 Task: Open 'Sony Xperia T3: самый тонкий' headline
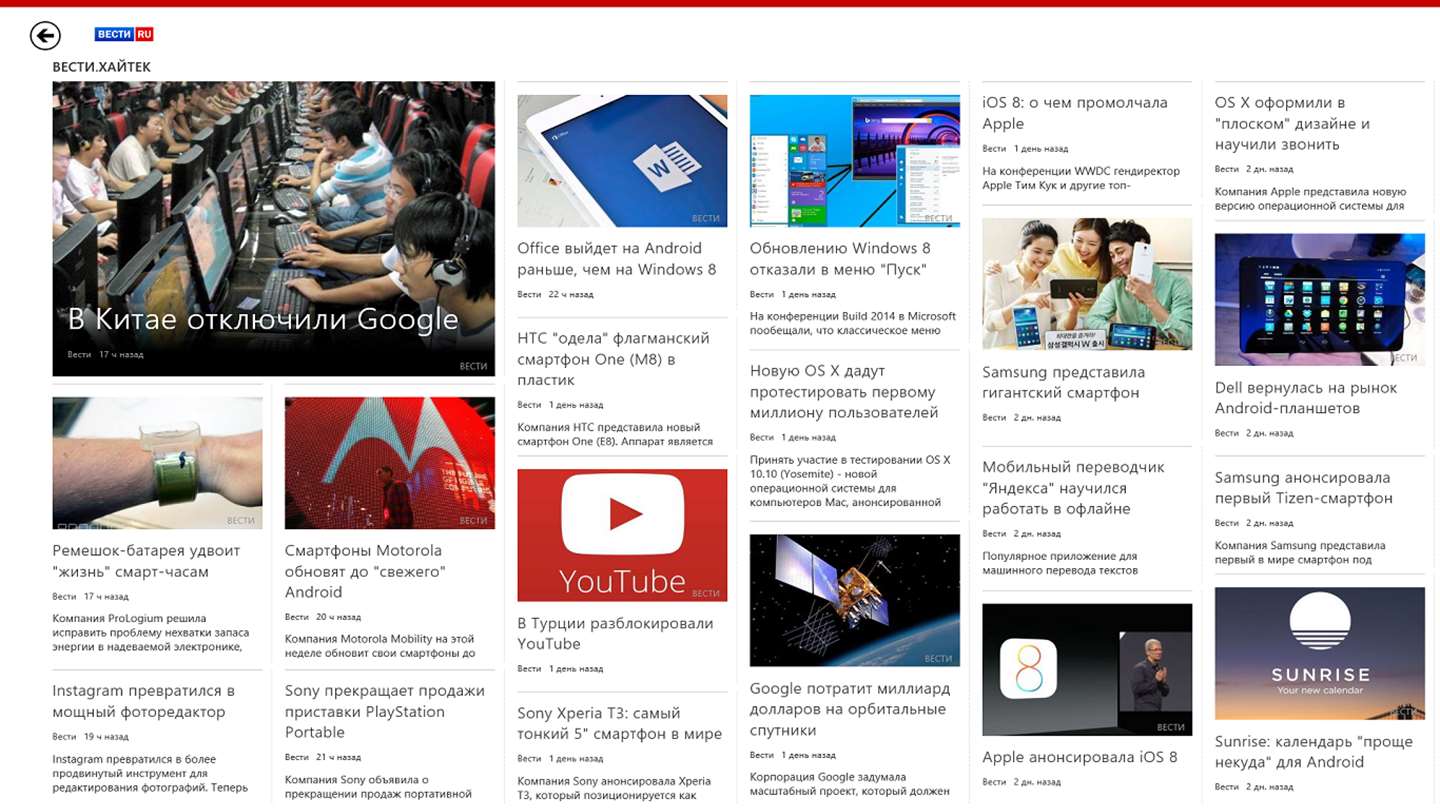click(619, 723)
